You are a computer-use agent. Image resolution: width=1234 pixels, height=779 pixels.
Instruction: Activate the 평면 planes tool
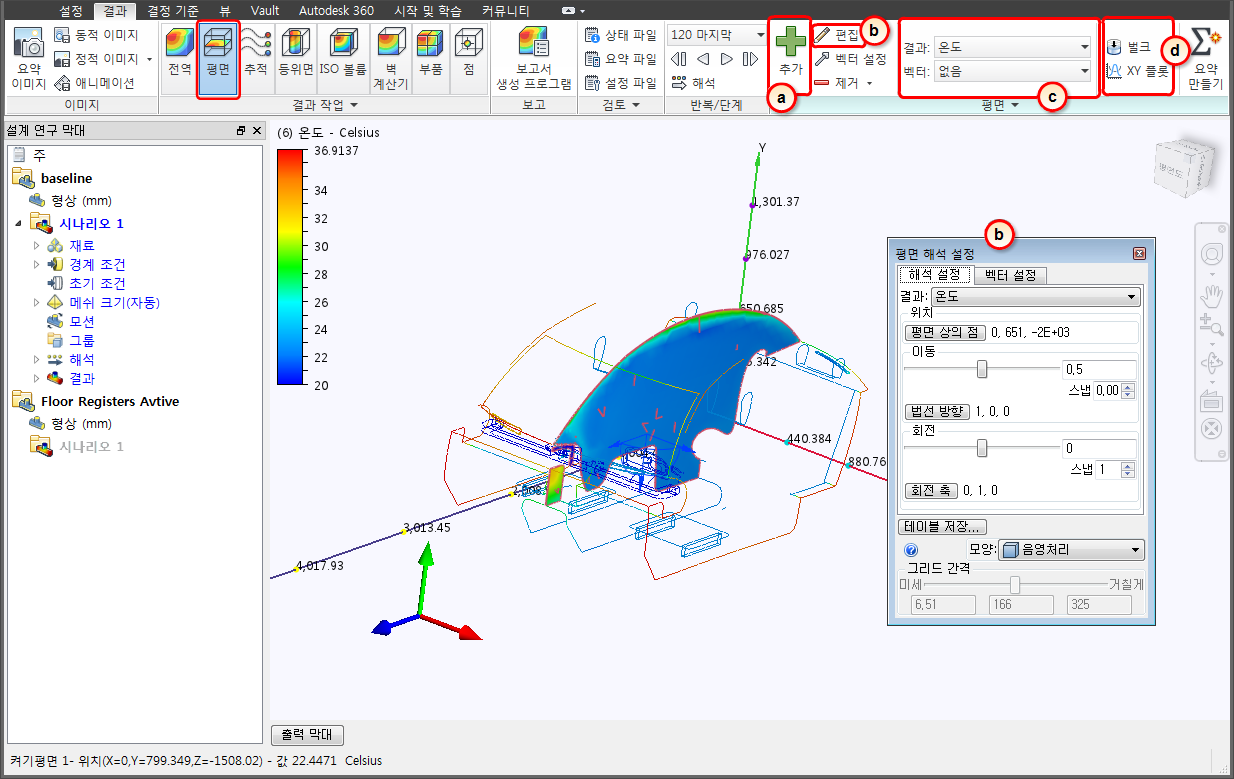click(218, 59)
